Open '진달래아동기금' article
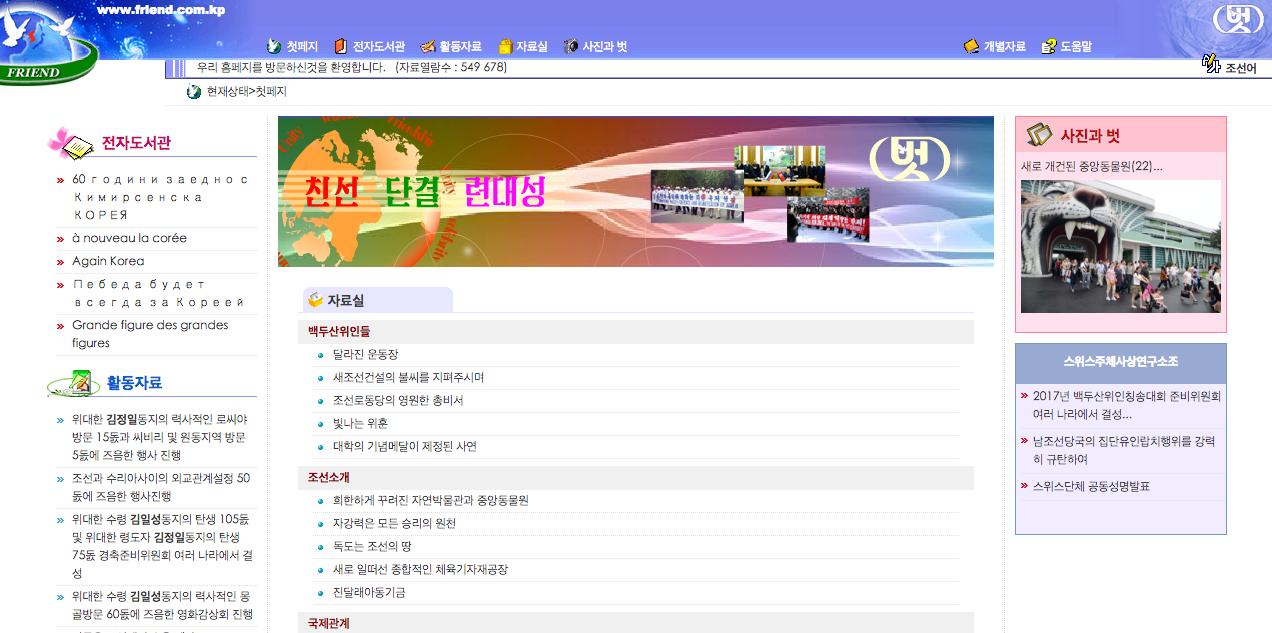This screenshot has height=633, width=1272. click(369, 592)
